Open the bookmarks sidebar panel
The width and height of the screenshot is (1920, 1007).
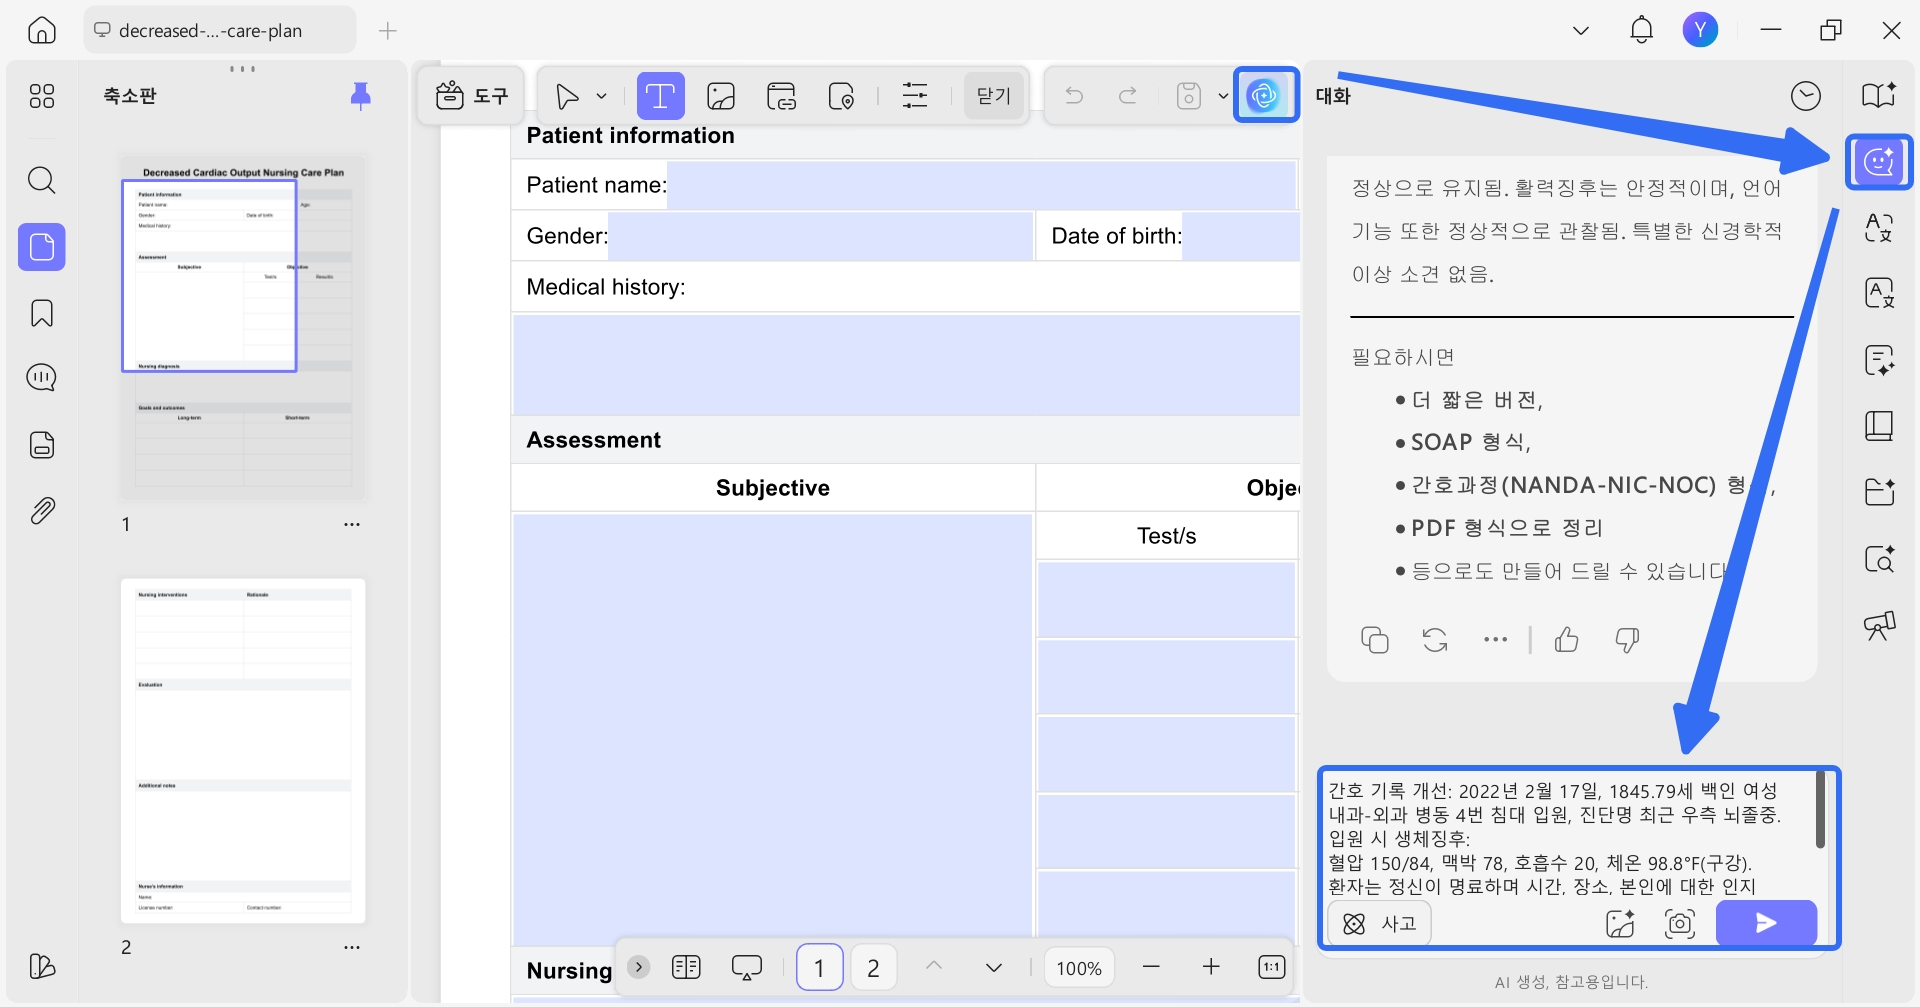tap(42, 313)
